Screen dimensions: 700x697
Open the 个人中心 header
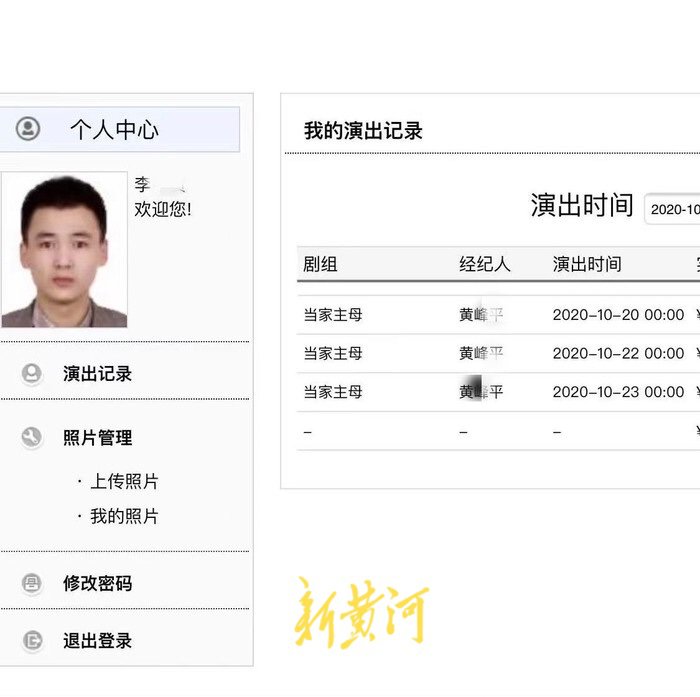(x=120, y=129)
